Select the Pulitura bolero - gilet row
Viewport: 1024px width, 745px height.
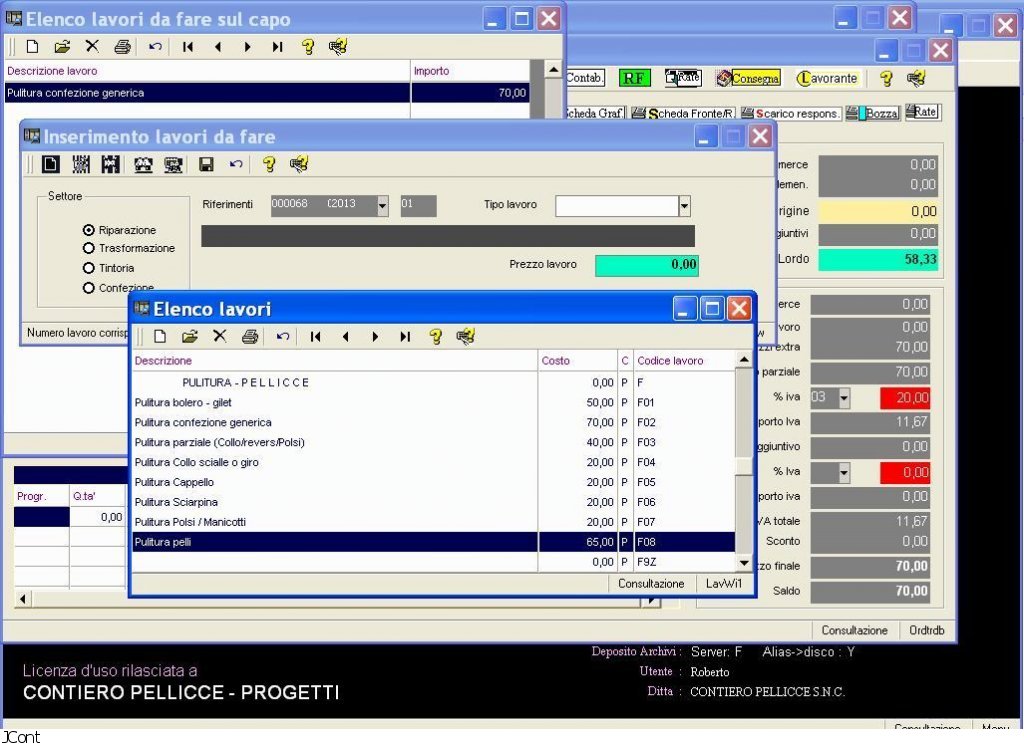tap(334, 402)
